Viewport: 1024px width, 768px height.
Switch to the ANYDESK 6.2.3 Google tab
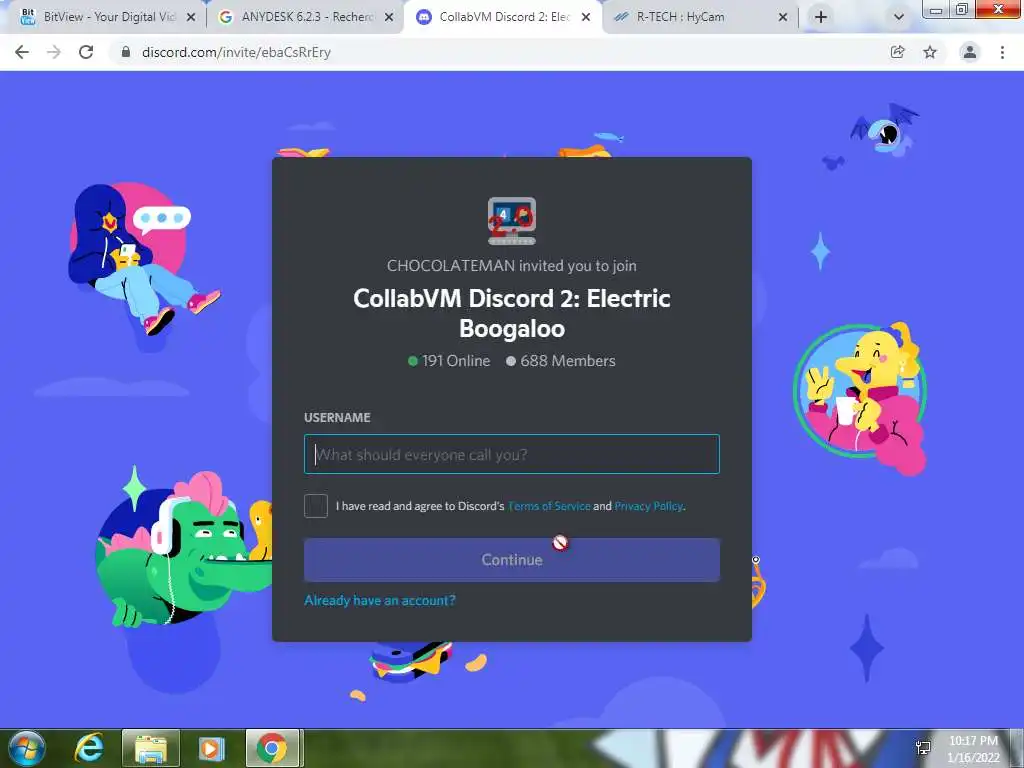pyautogui.click(x=306, y=17)
